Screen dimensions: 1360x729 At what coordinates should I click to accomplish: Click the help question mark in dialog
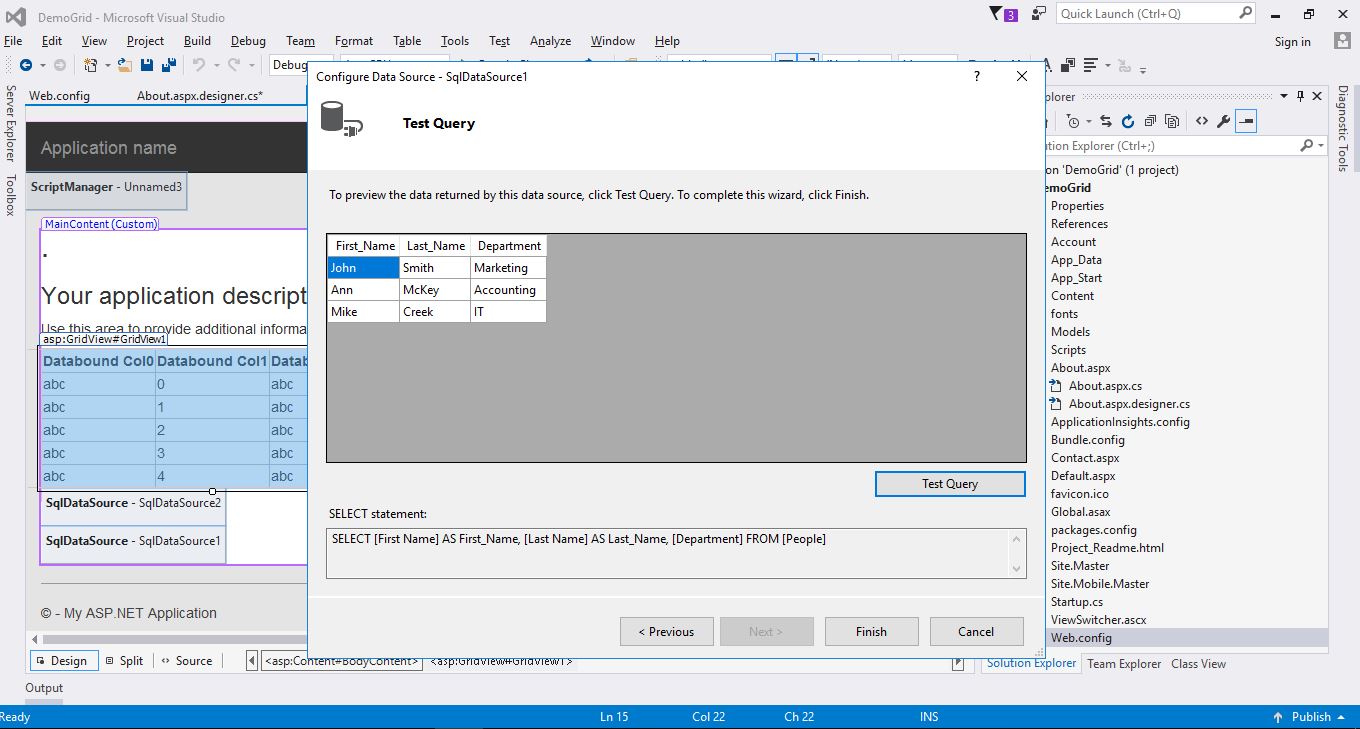click(977, 76)
